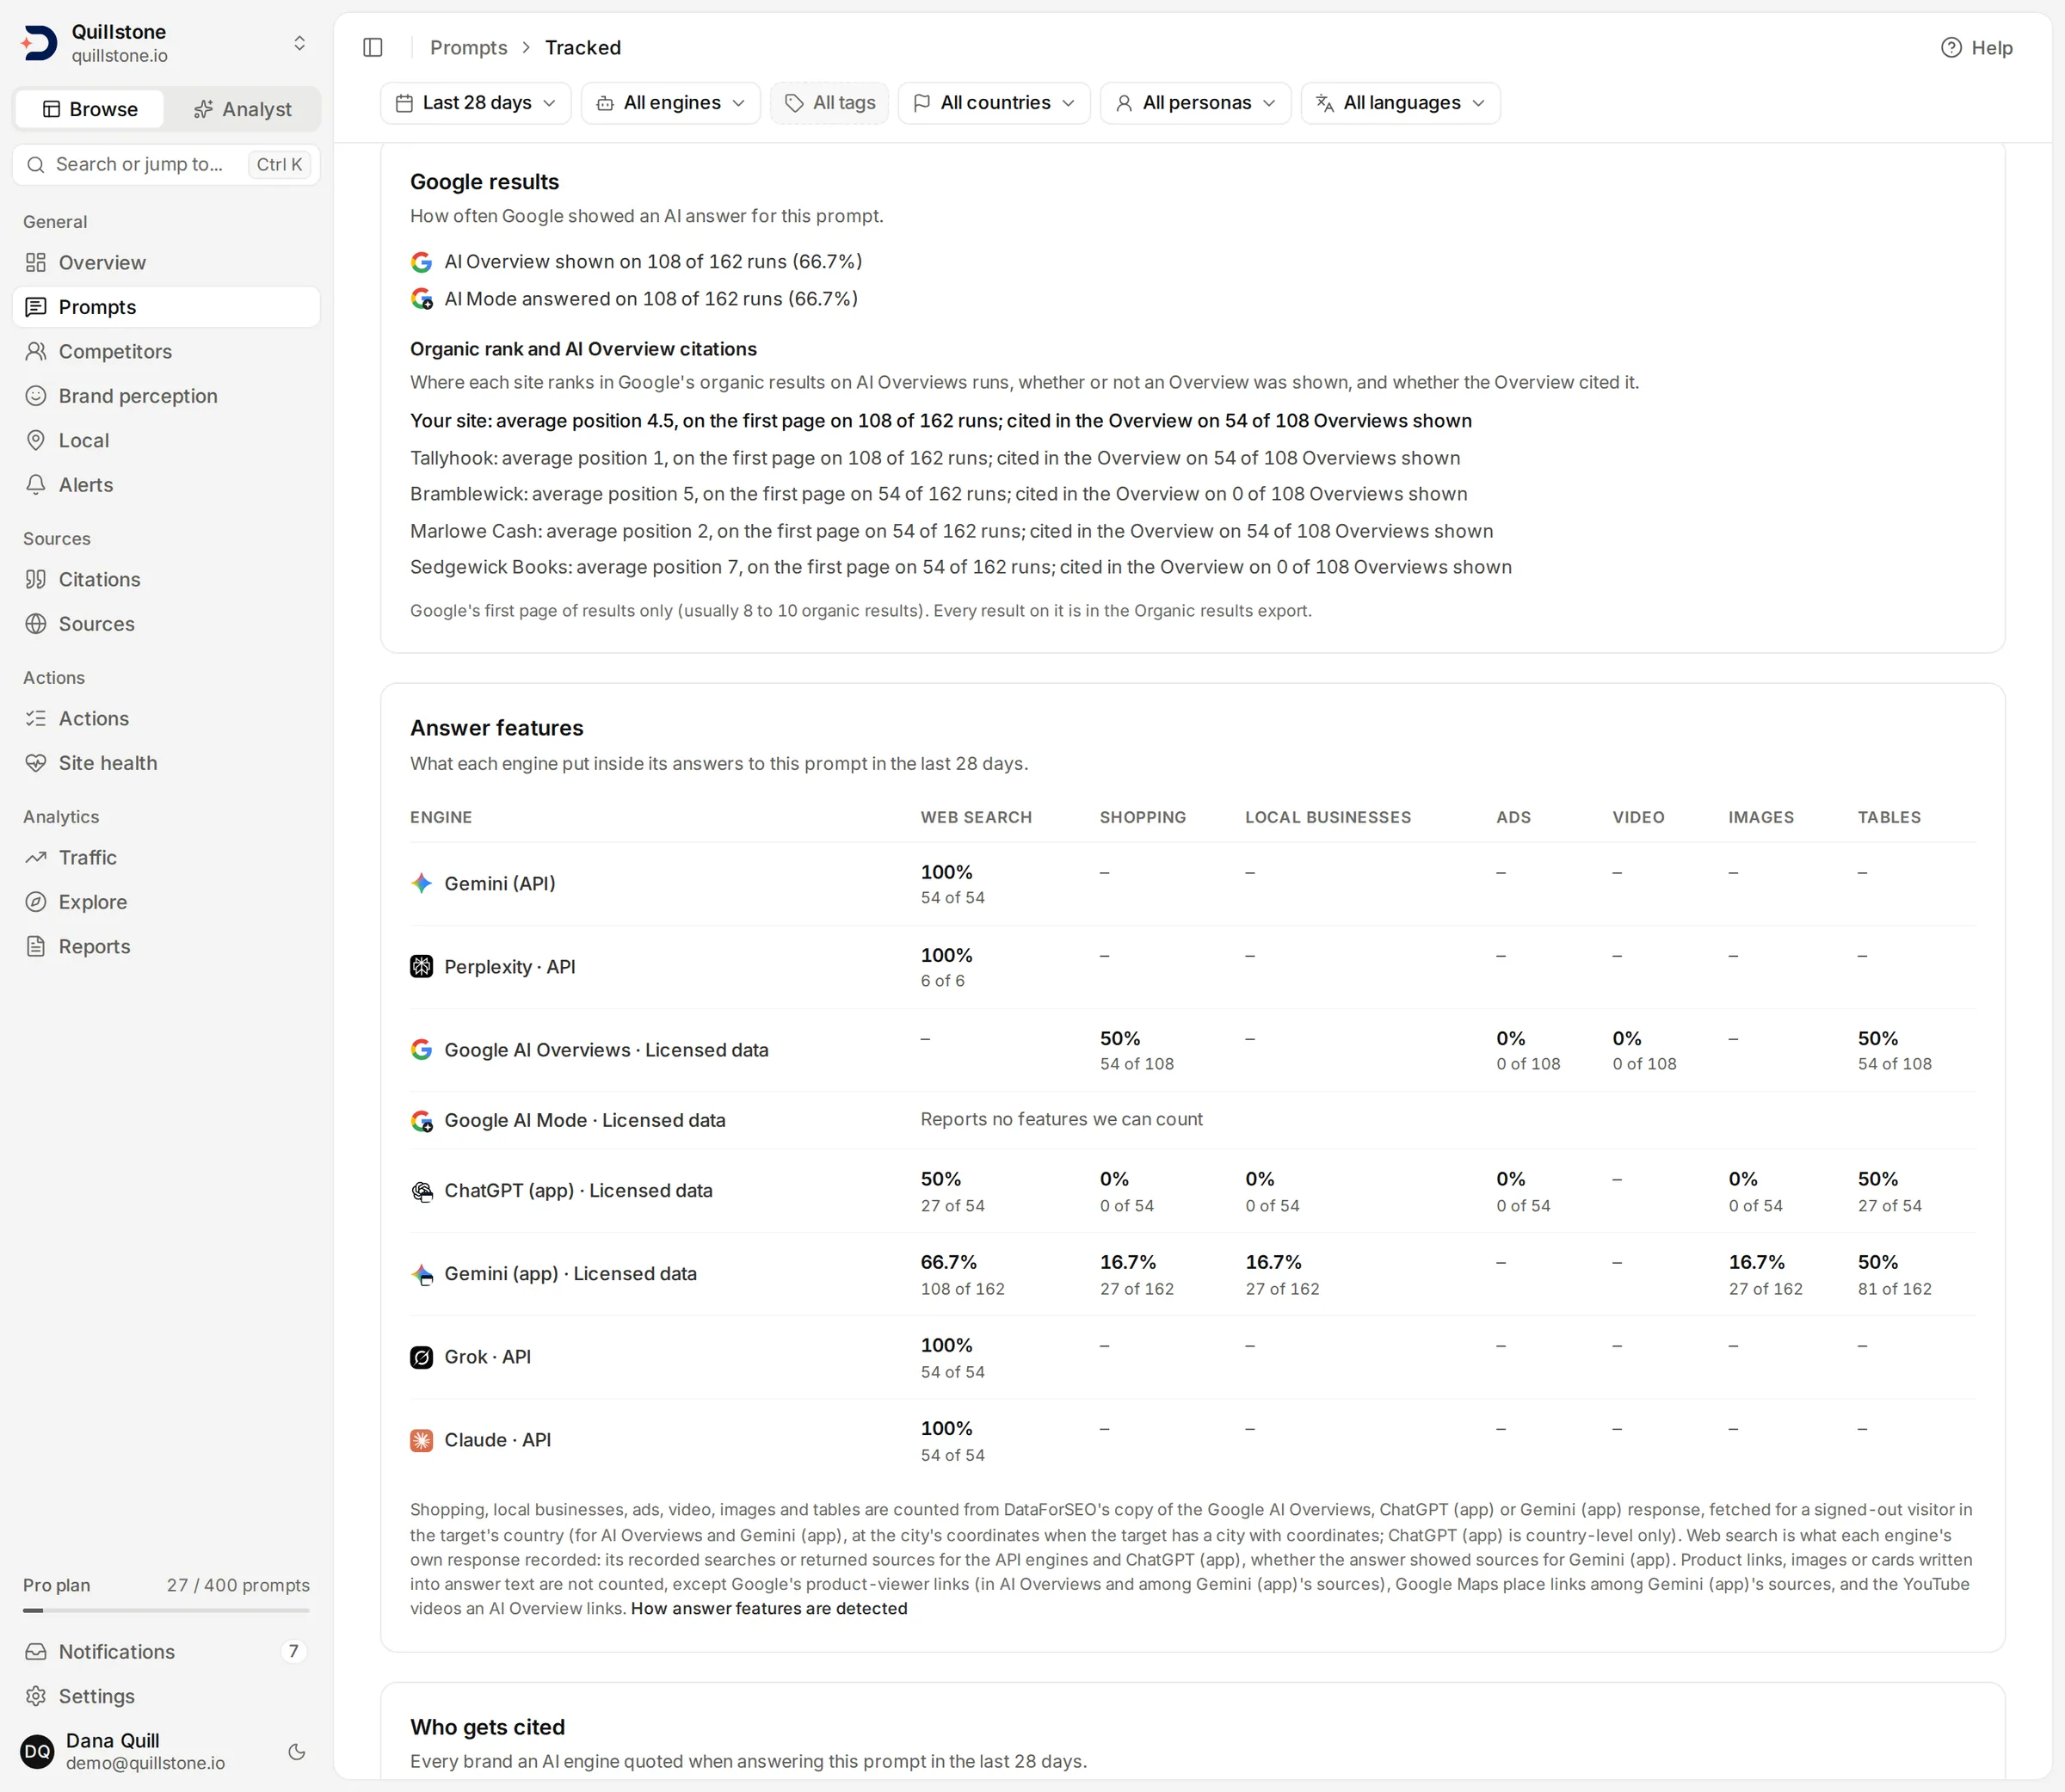Open Local section
This screenshot has height=1792, width=2065.
click(166, 440)
